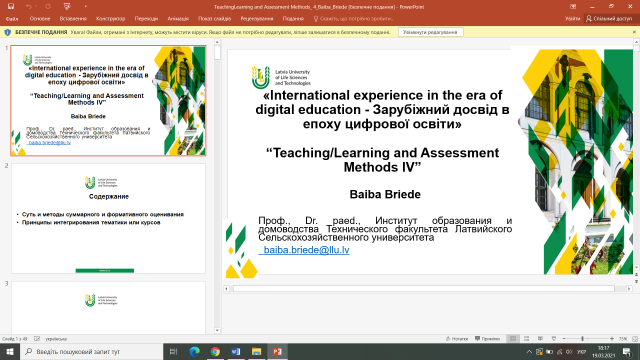The width and height of the screenshot is (640, 360).
Task: Switch to Slide Sorter view icon
Action: pos(527,339)
